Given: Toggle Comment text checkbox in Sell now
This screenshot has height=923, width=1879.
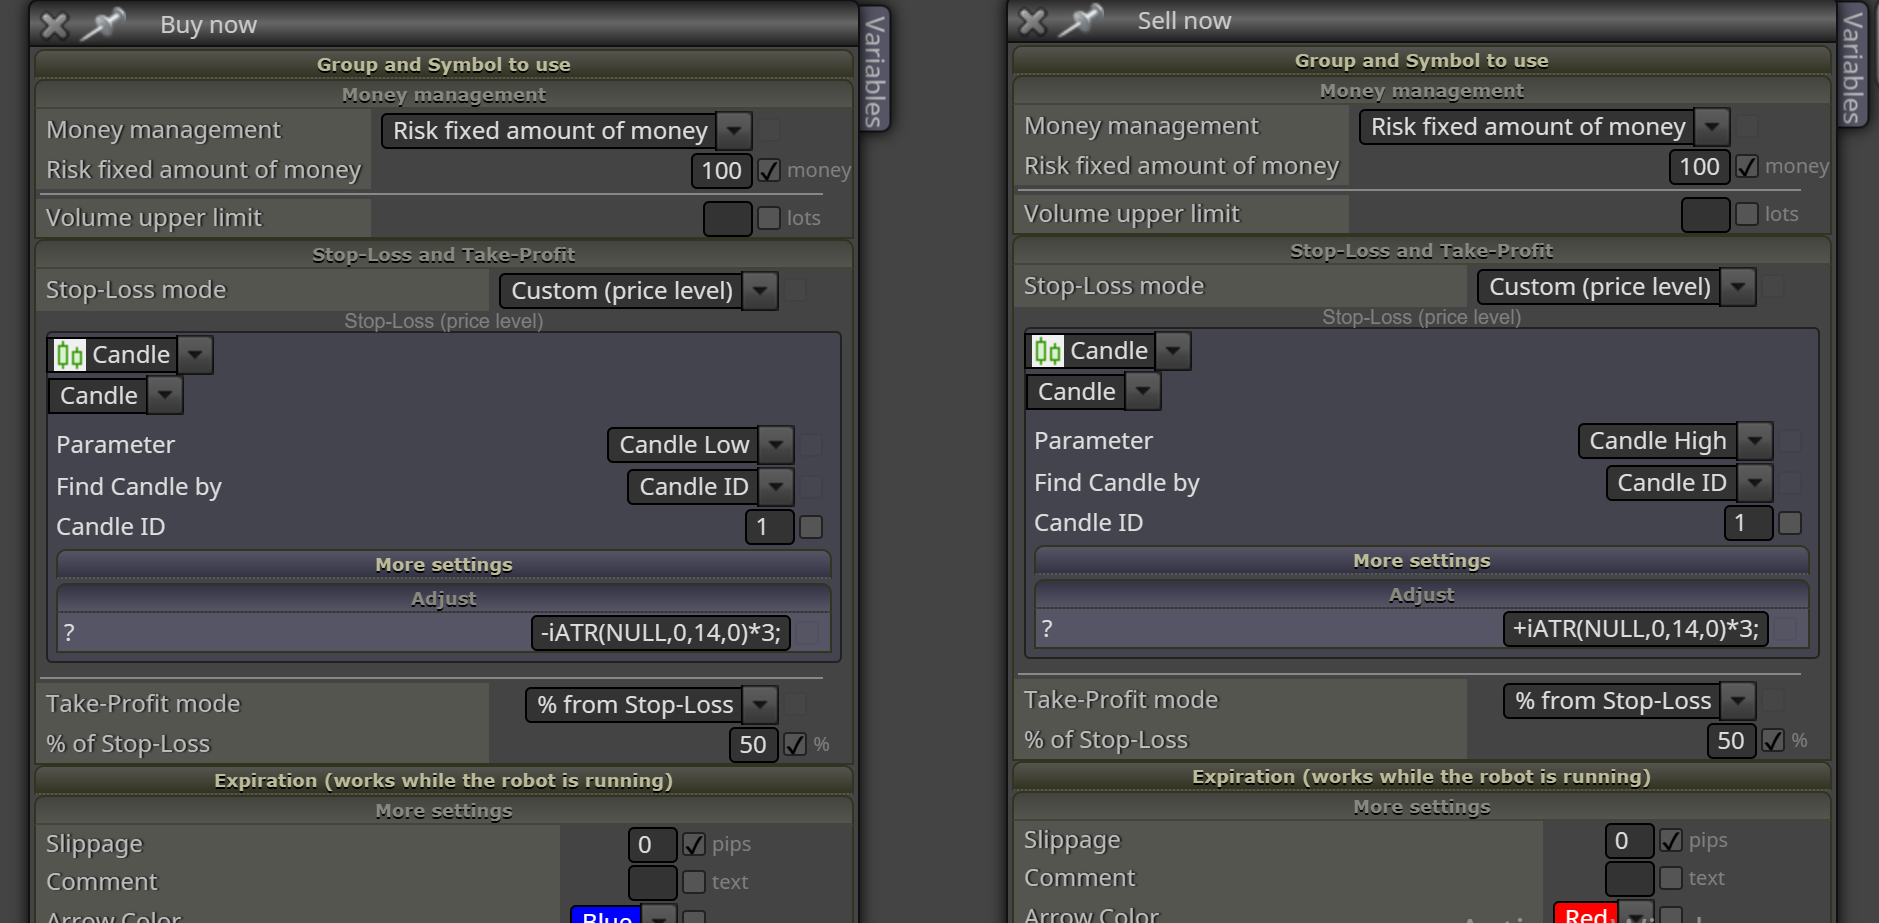Looking at the screenshot, I should pyautogui.click(x=1671, y=879).
